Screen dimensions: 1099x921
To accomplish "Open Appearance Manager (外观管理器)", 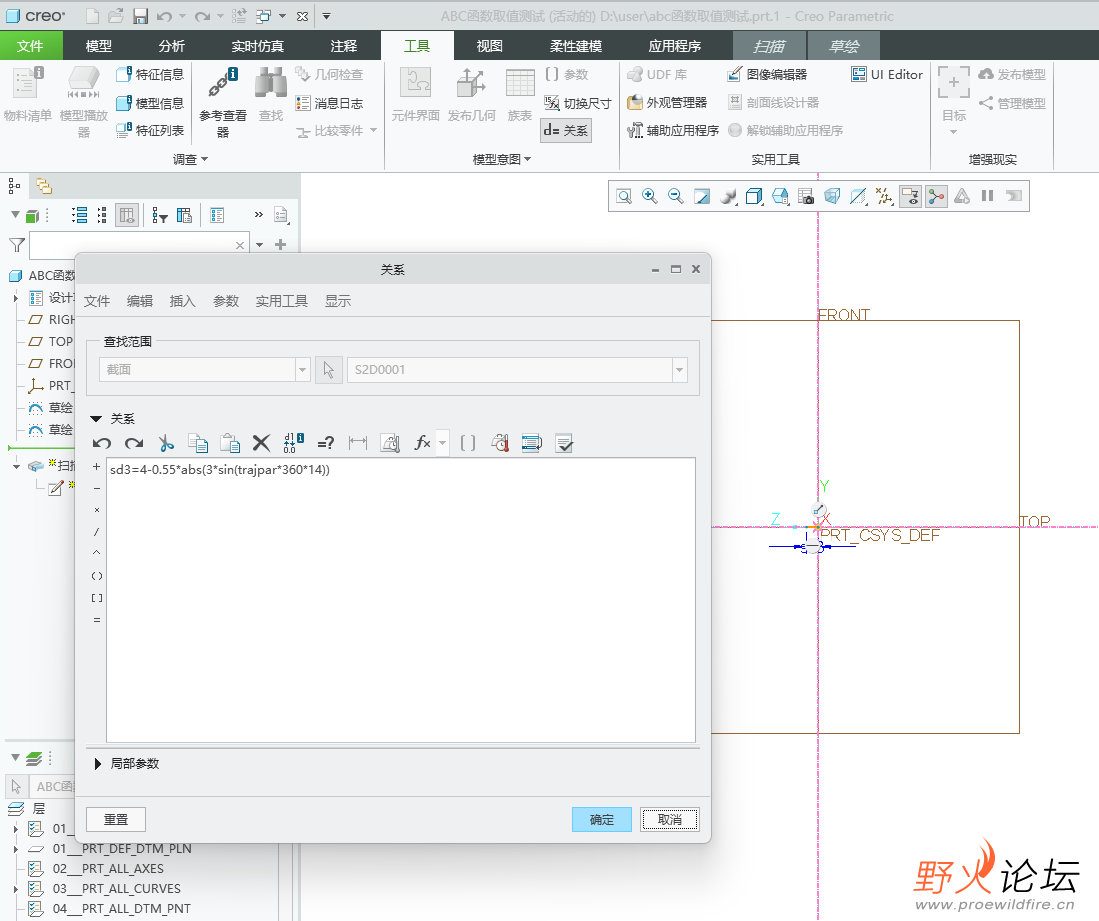I will (x=667, y=102).
